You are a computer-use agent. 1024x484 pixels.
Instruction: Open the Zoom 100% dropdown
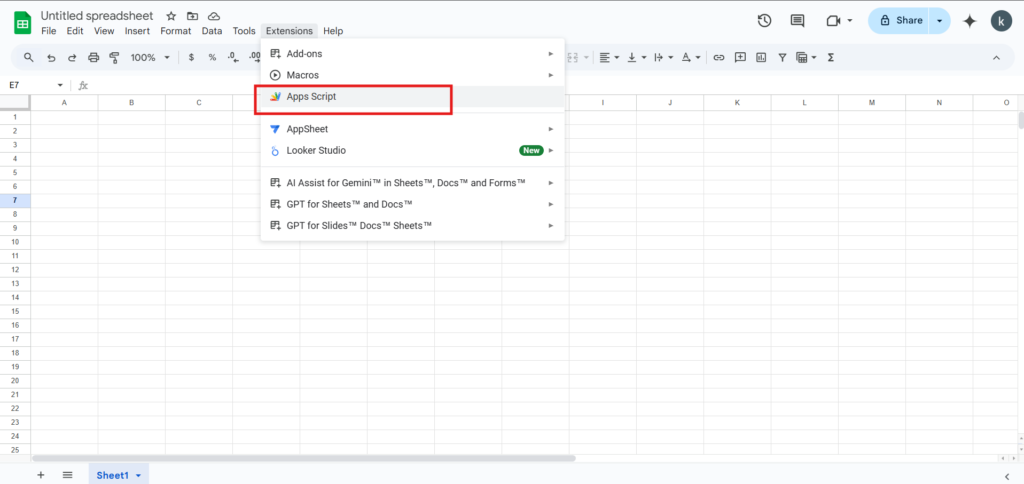150,57
